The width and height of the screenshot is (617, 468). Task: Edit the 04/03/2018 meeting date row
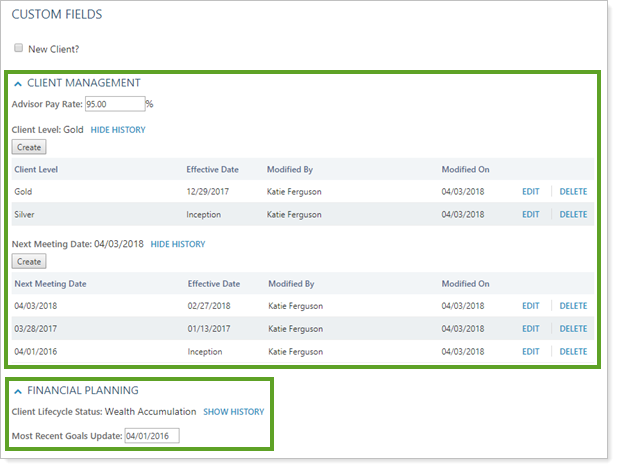click(530, 306)
